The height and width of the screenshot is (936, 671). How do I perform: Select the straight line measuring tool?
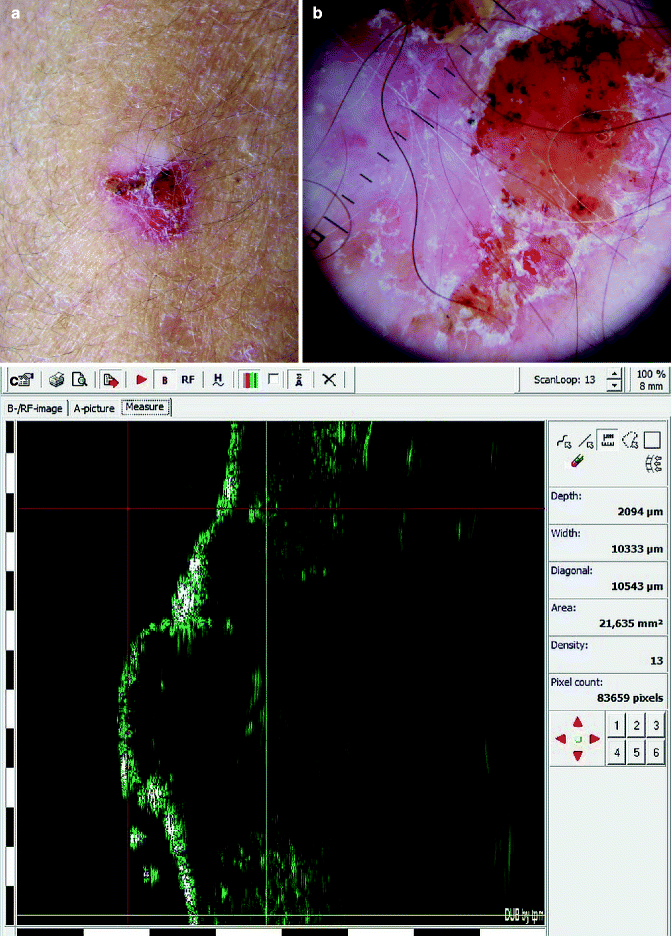point(584,439)
